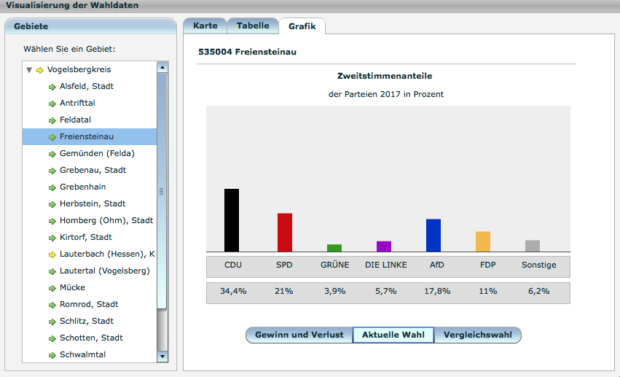620x377 pixels.
Task: Click the green arrow icon beside Mücke
Action: (52, 288)
